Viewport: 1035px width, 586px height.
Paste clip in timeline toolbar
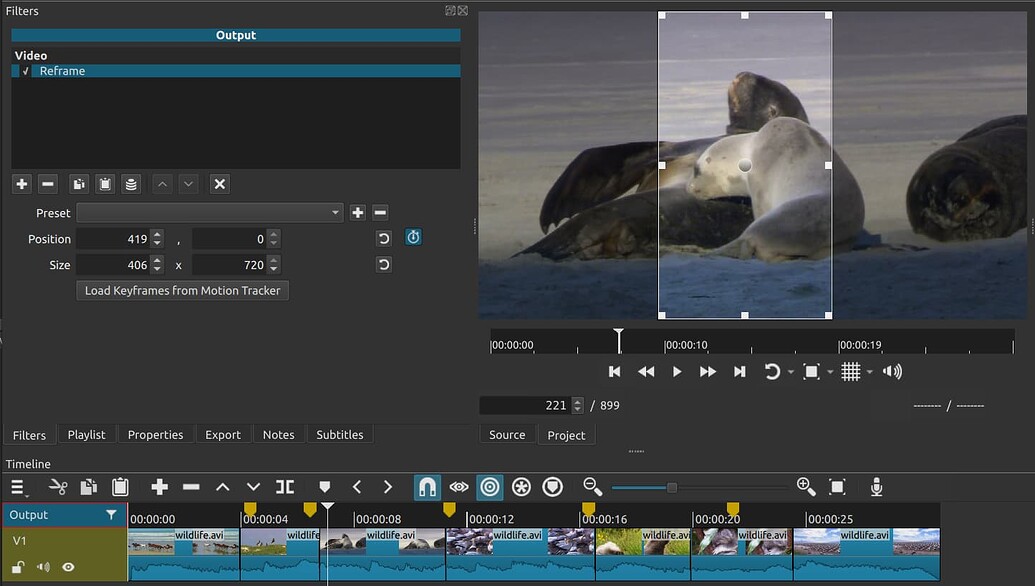point(120,487)
